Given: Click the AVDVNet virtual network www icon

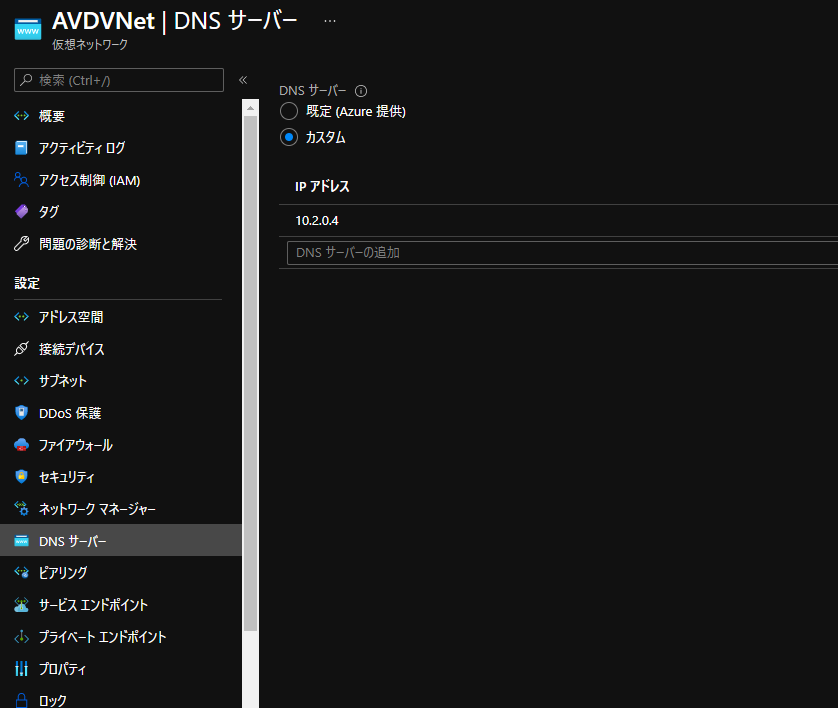Looking at the screenshot, I should tap(28, 29).
